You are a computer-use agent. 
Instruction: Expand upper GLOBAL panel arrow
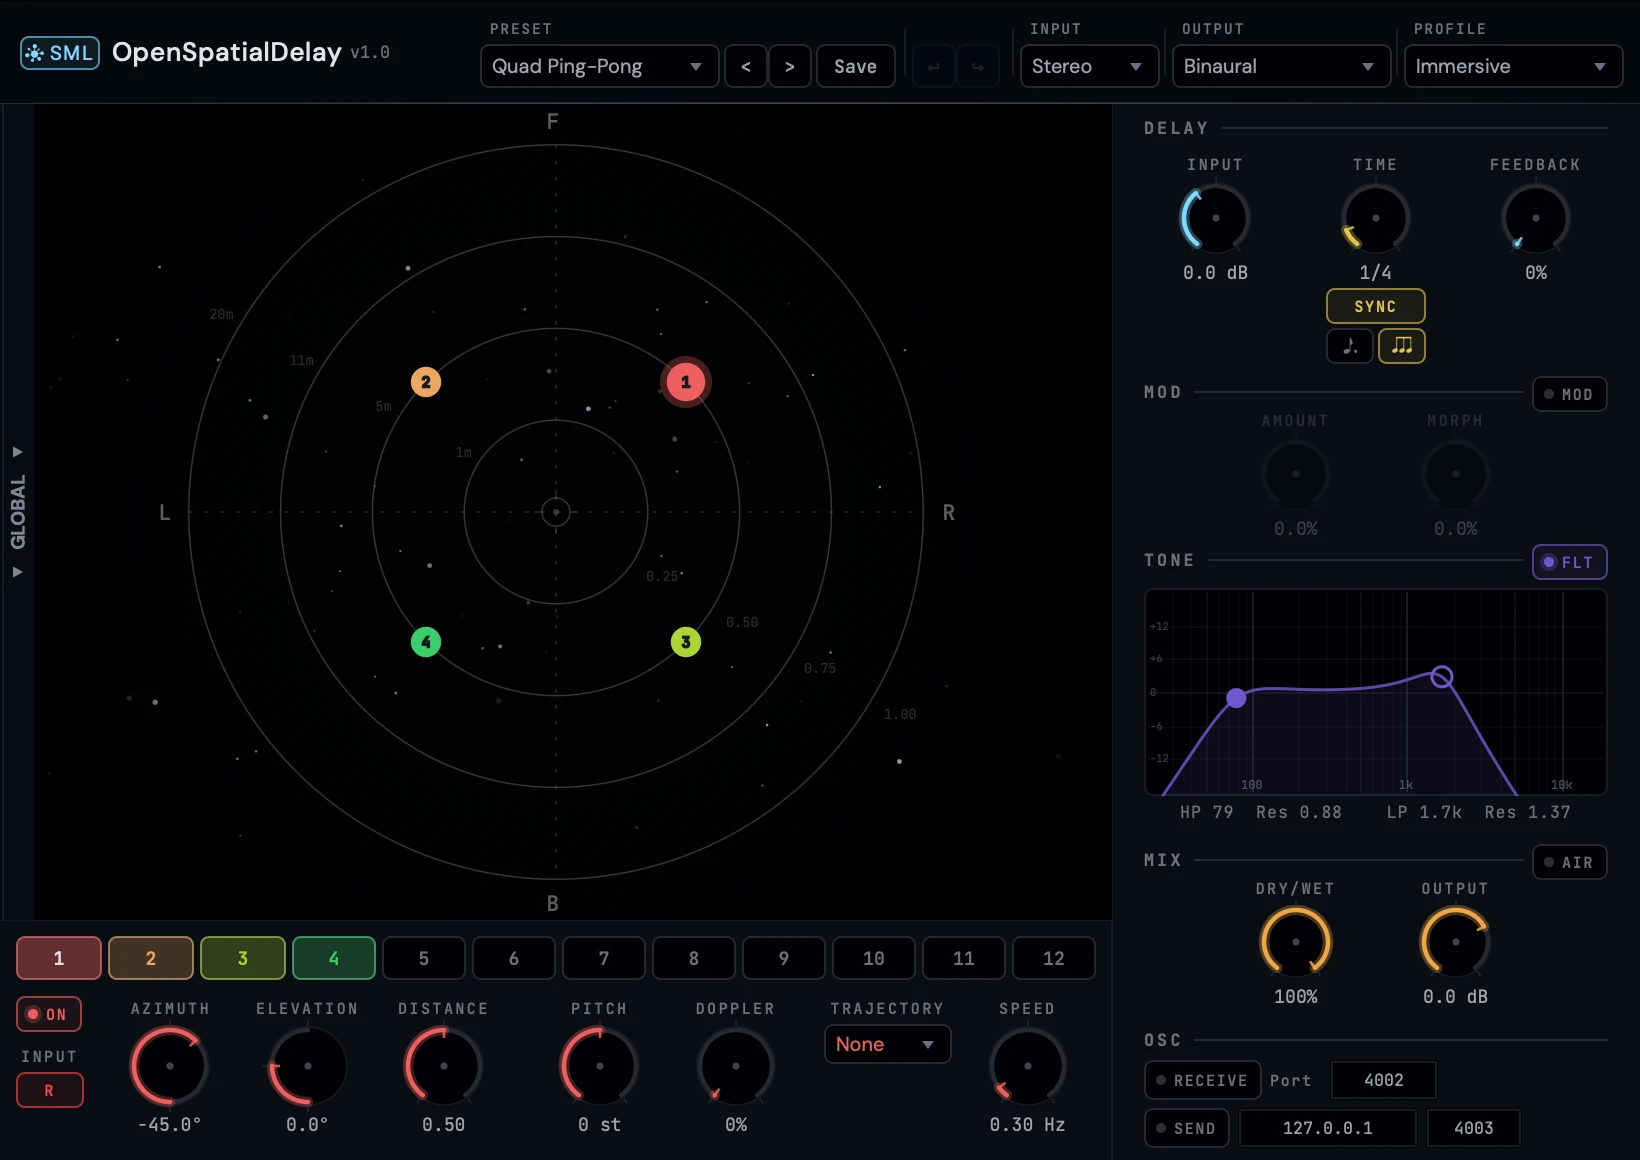pos(17,452)
